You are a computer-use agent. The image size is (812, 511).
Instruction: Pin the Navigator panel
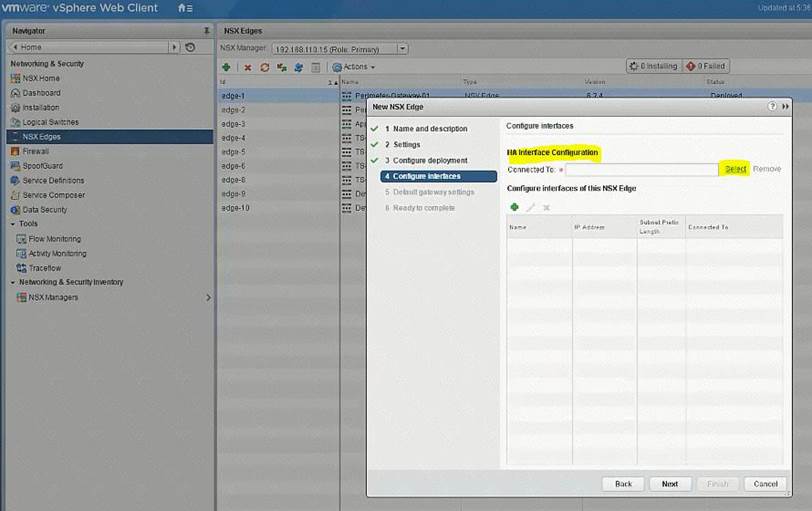pos(206,31)
